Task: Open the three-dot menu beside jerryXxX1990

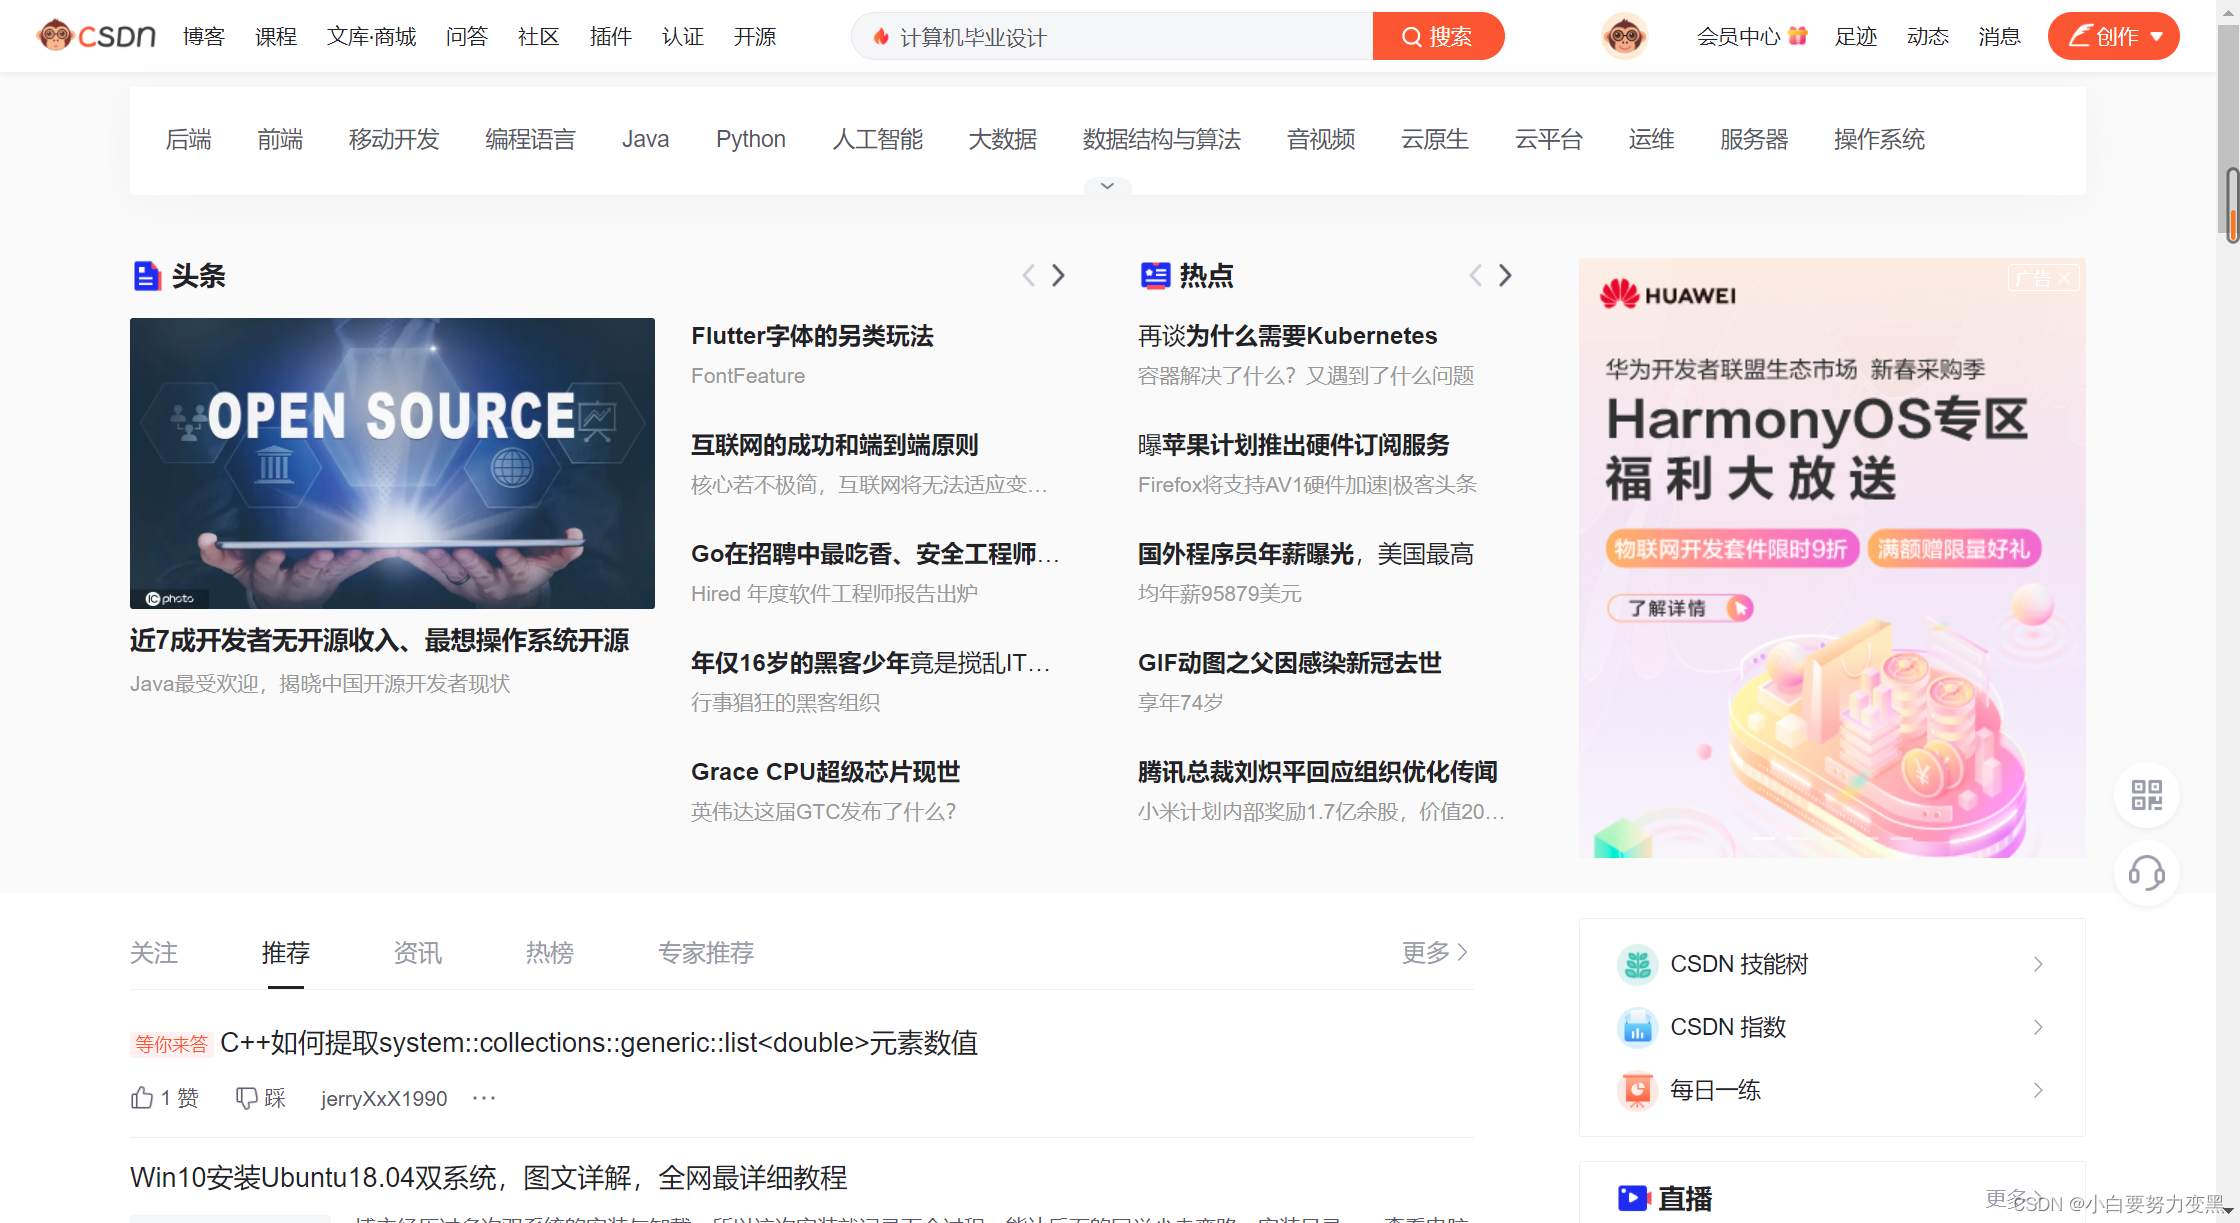Action: coord(484,1098)
